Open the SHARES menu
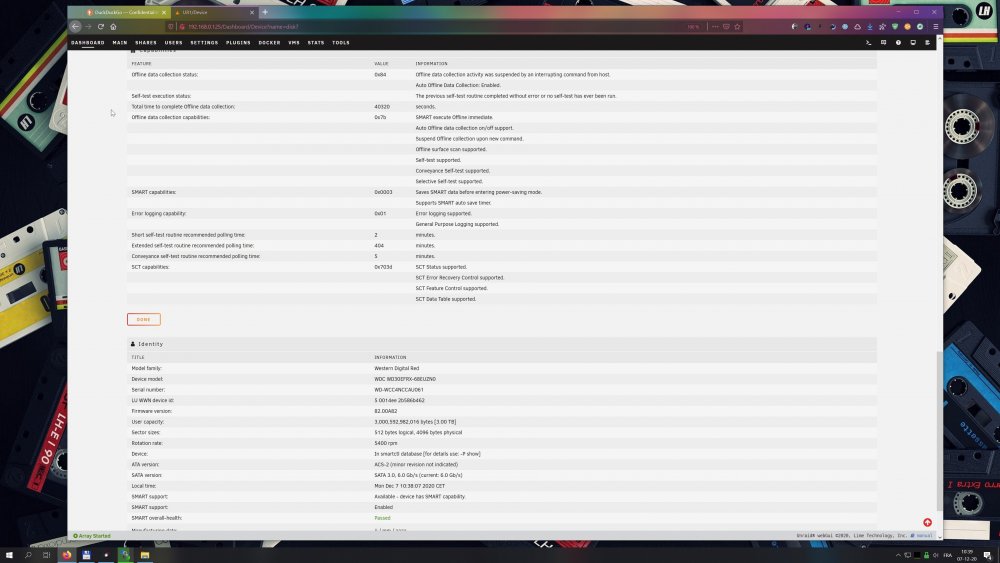1000x563 pixels. point(146,43)
